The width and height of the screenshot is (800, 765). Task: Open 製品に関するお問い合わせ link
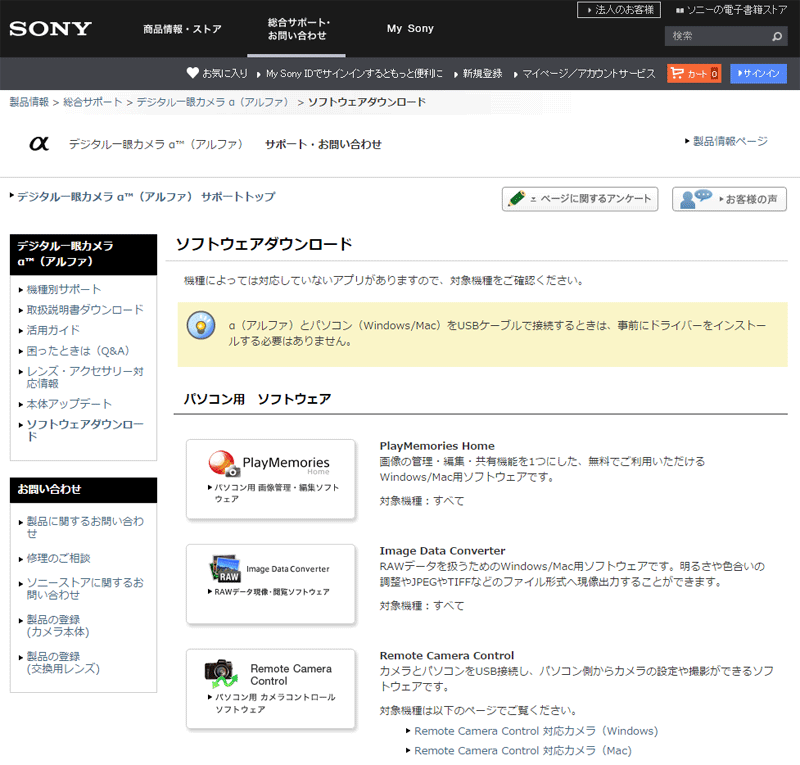(x=85, y=527)
